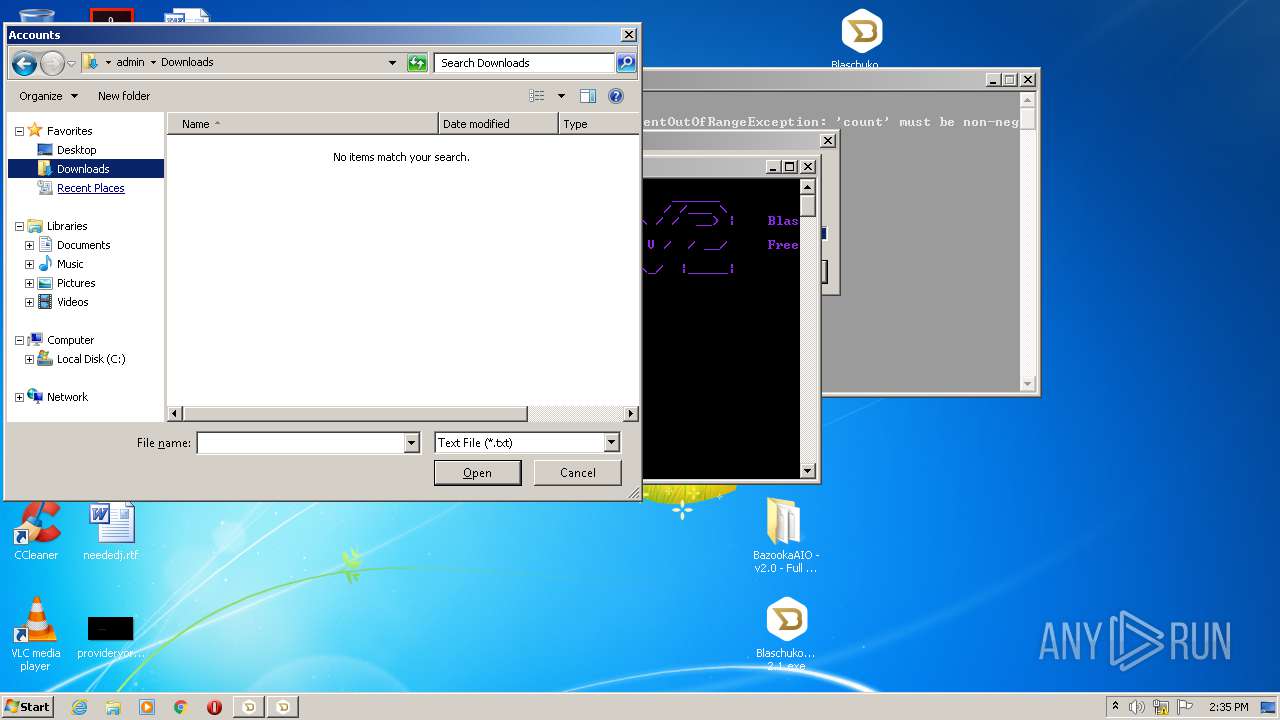1280x720 pixels.
Task: Select the Blaschuko exe desktop icon near the bottom
Action: 786,635
